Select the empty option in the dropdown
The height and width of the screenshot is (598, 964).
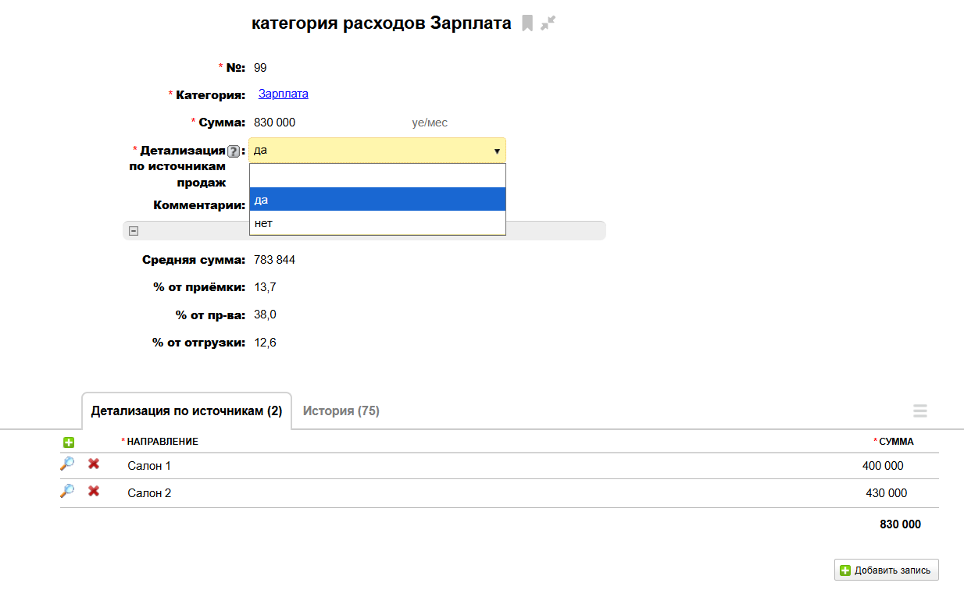click(377, 176)
